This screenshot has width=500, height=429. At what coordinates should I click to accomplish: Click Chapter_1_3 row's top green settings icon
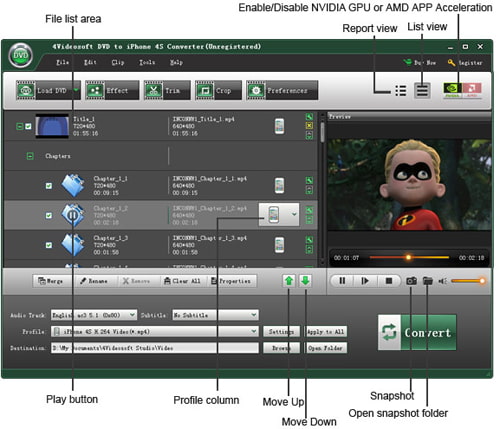[309, 240]
